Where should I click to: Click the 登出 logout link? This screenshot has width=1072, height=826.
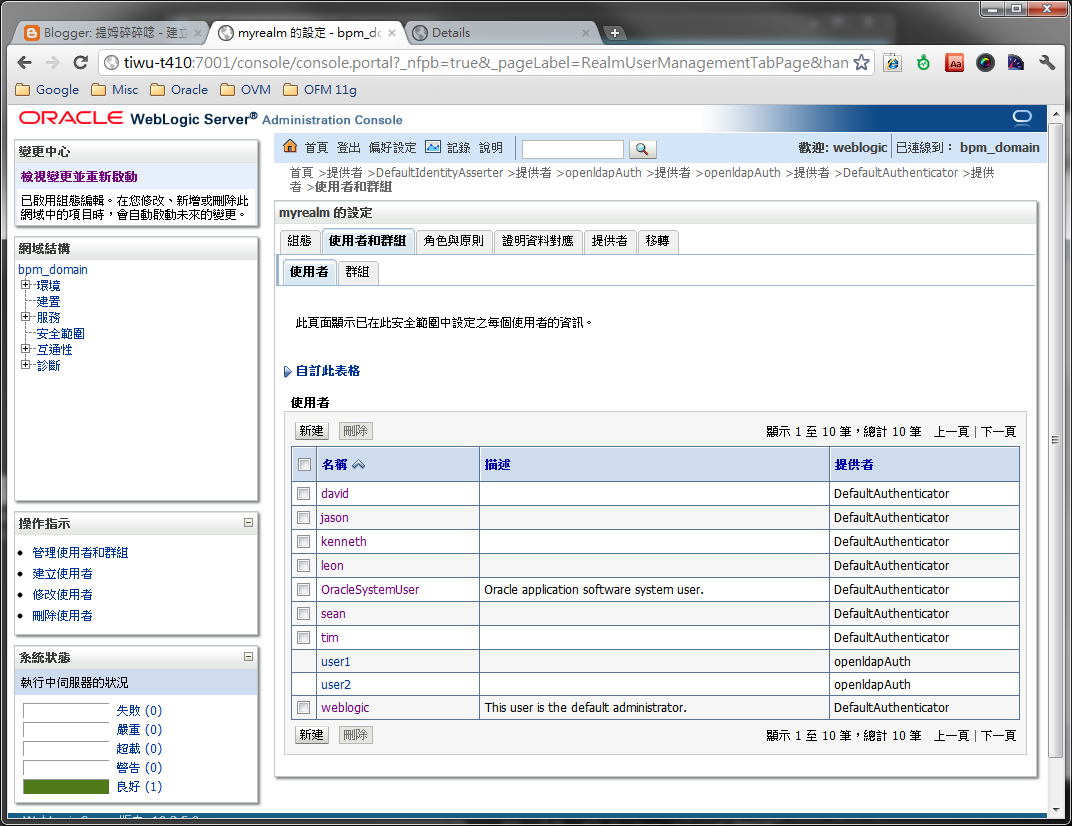pos(349,148)
